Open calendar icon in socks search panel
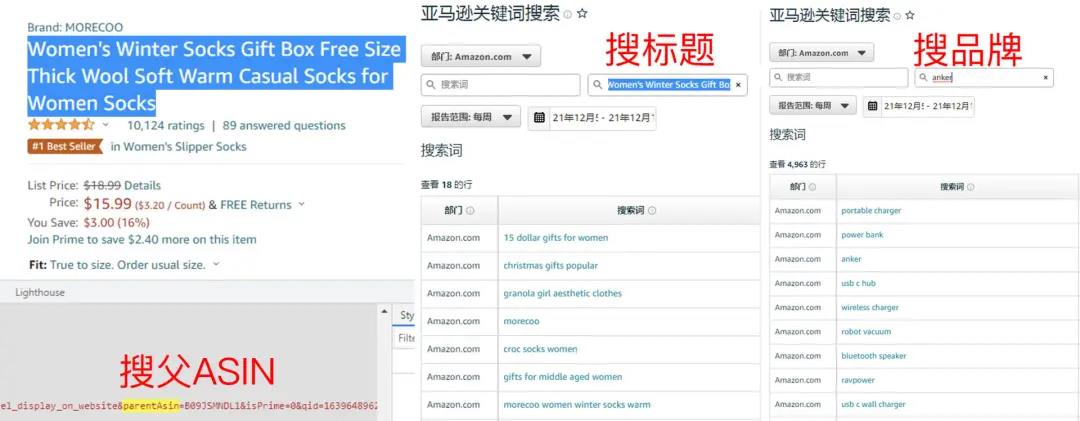 539,117
